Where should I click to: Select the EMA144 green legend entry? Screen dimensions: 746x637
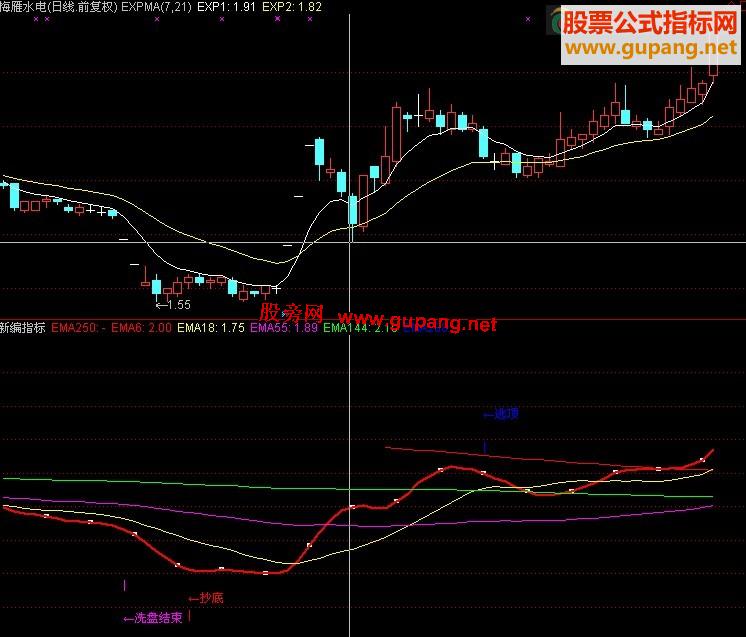click(x=360, y=327)
